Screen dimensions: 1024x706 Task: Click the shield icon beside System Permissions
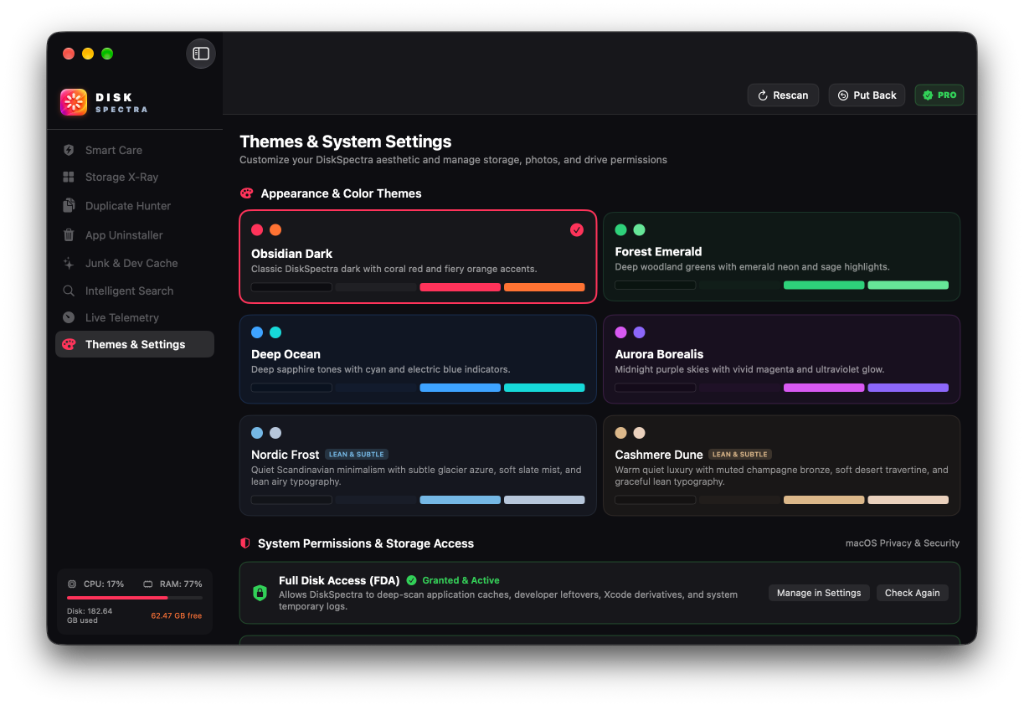[246, 543]
